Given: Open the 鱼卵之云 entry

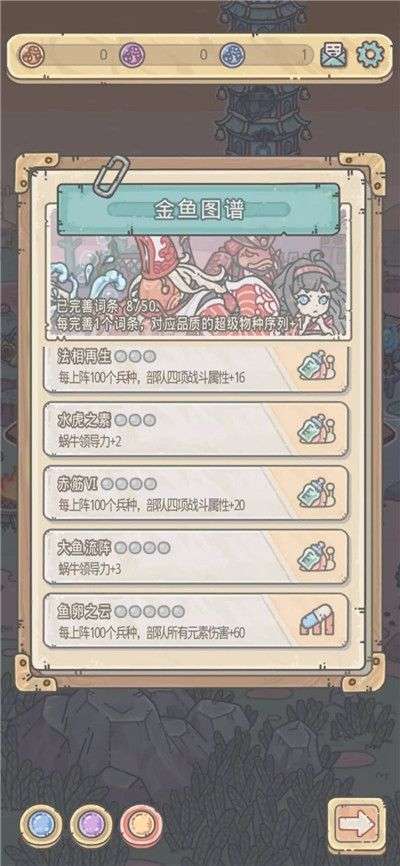Looking at the screenshot, I should [x=196, y=622].
